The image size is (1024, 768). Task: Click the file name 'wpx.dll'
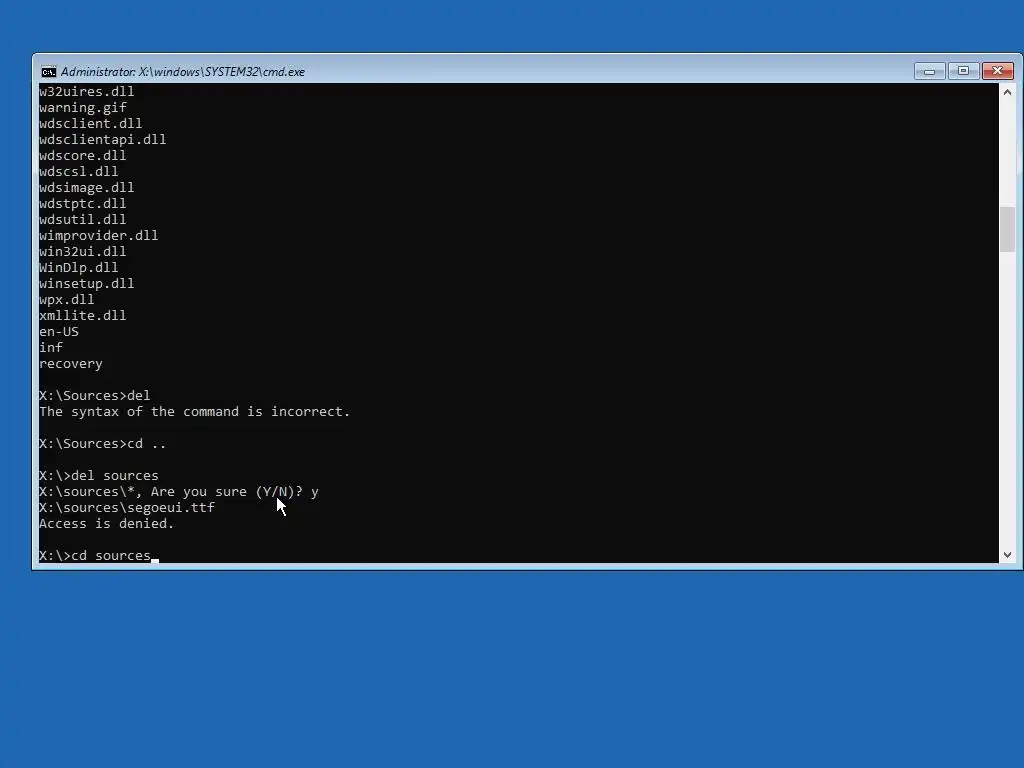click(x=67, y=300)
